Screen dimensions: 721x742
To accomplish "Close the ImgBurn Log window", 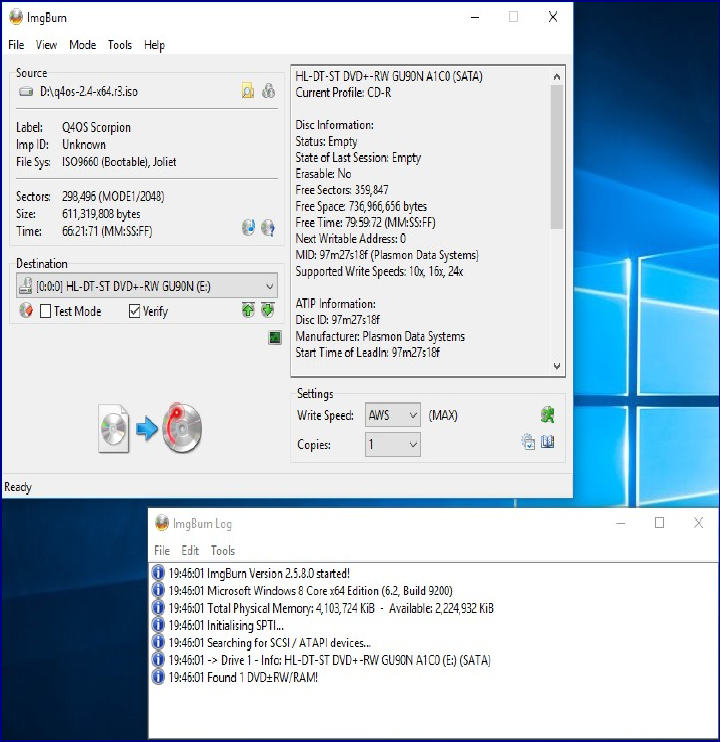I will 698,522.
